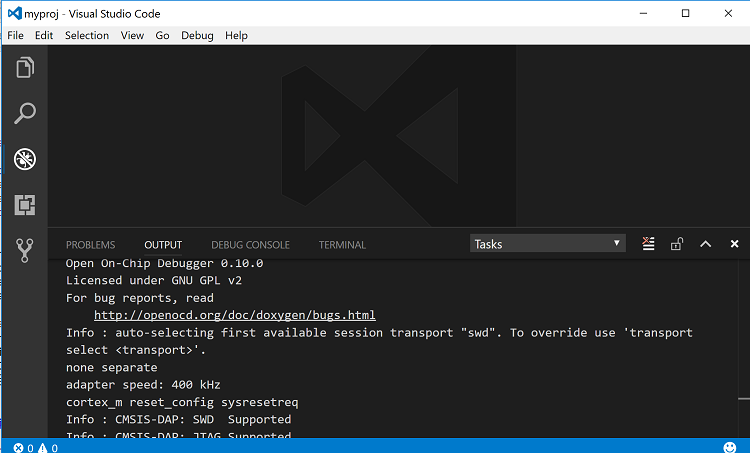Switch to the Problems tab
750x453 pixels.
pyautogui.click(x=90, y=245)
